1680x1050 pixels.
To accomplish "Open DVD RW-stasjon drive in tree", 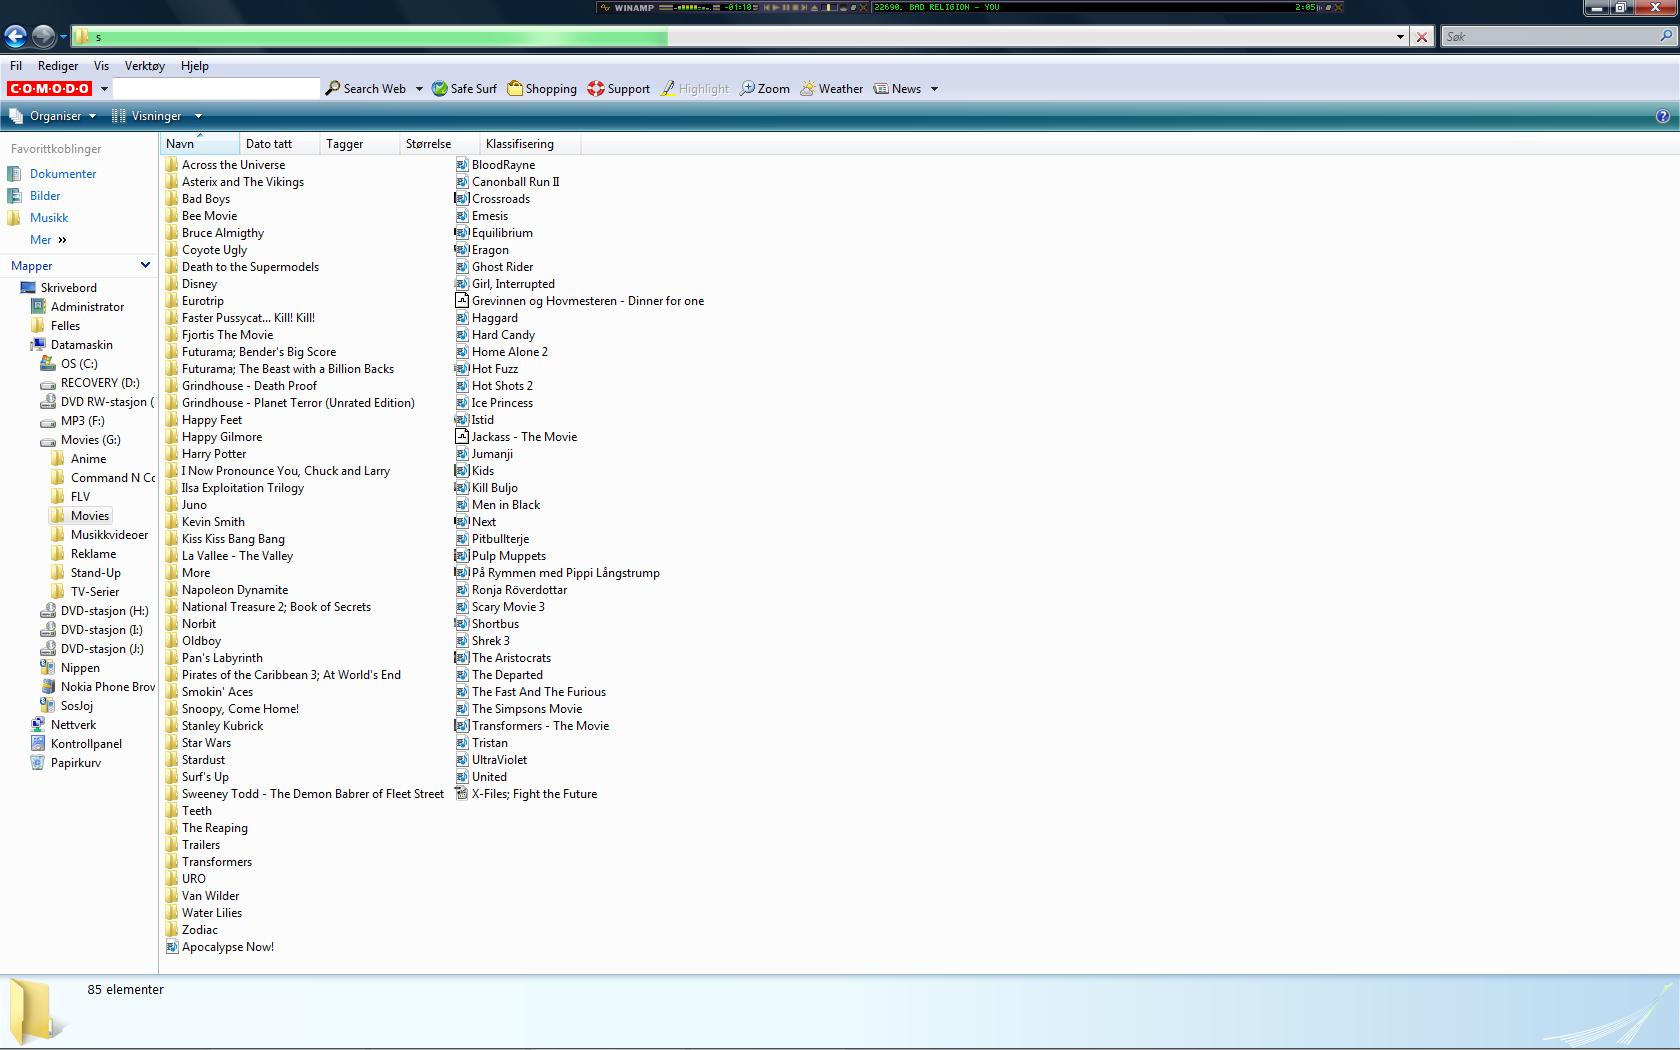I will (97, 402).
